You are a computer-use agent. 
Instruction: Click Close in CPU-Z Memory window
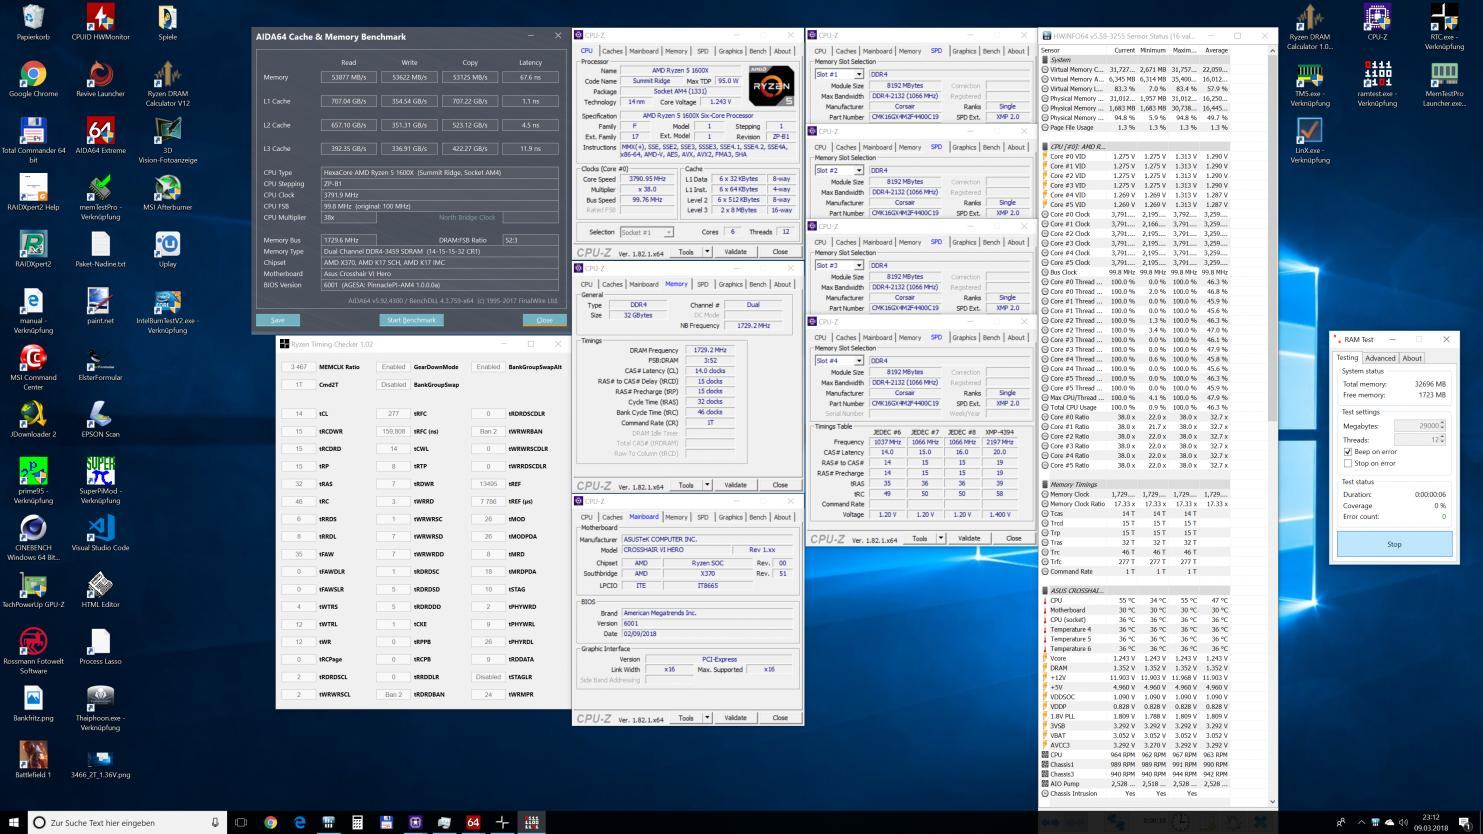coord(780,485)
